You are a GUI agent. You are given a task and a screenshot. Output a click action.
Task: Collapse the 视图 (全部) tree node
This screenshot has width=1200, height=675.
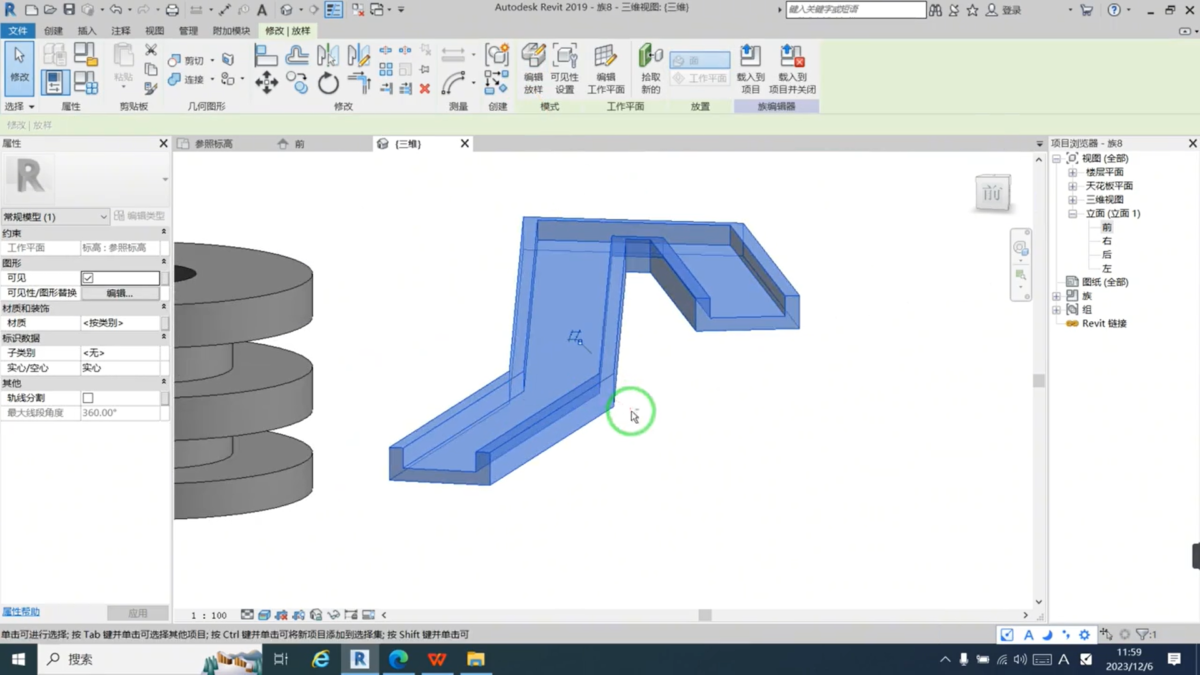click(x=1057, y=159)
